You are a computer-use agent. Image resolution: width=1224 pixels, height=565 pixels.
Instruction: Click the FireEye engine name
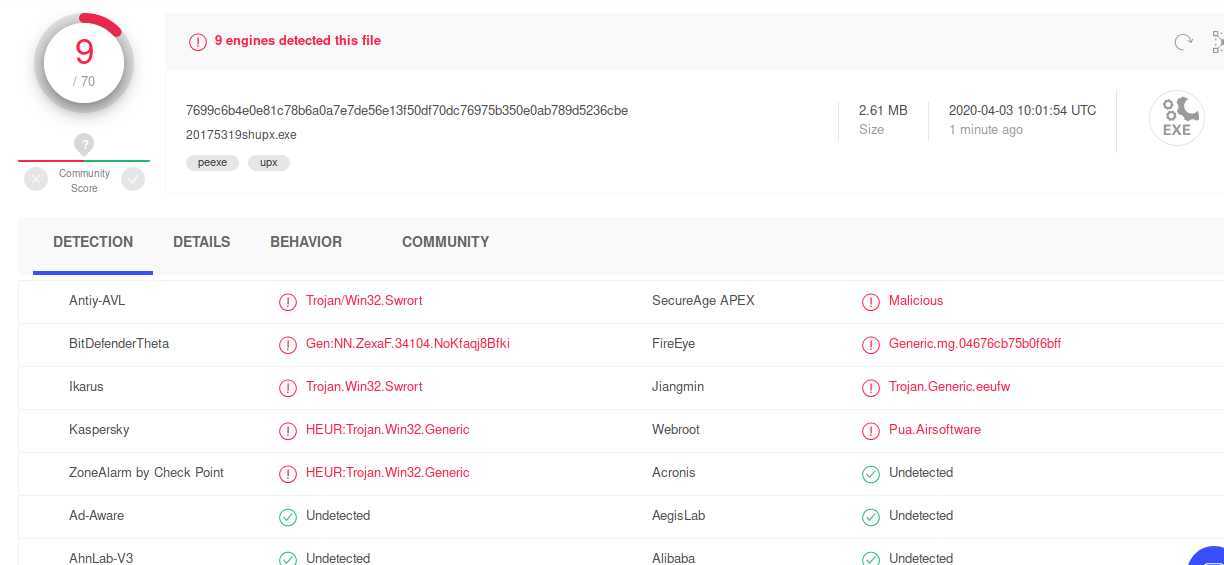673,343
